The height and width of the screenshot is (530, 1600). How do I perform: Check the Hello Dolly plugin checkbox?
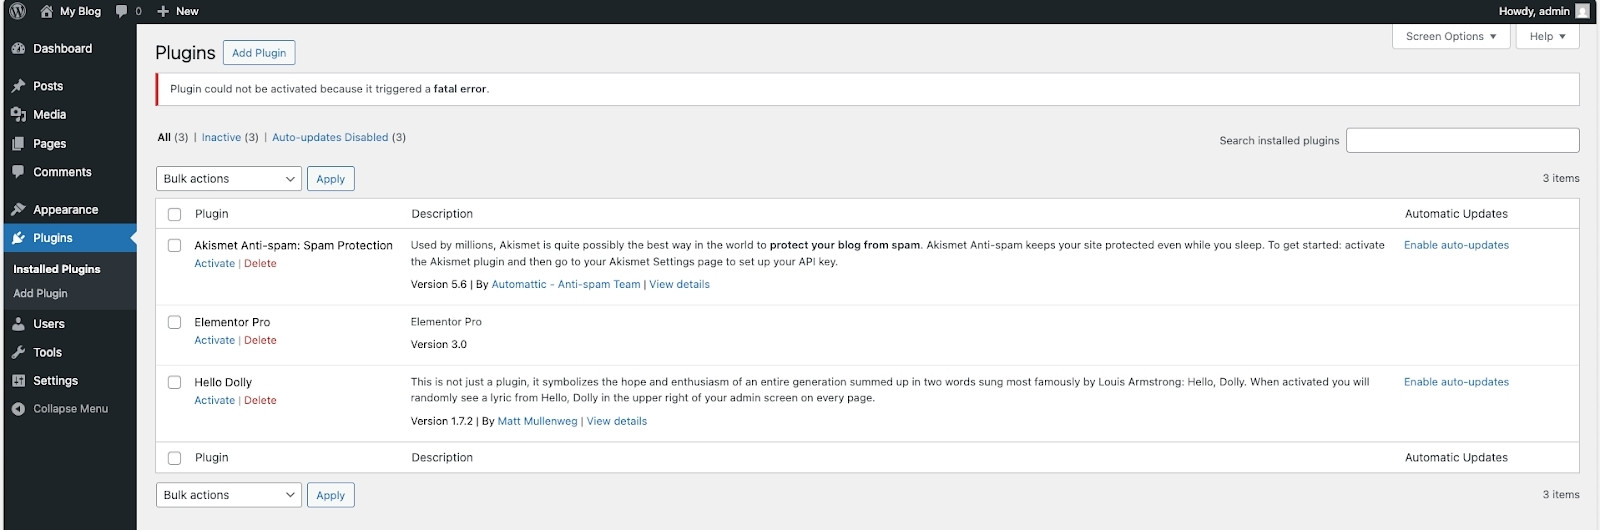click(x=174, y=382)
